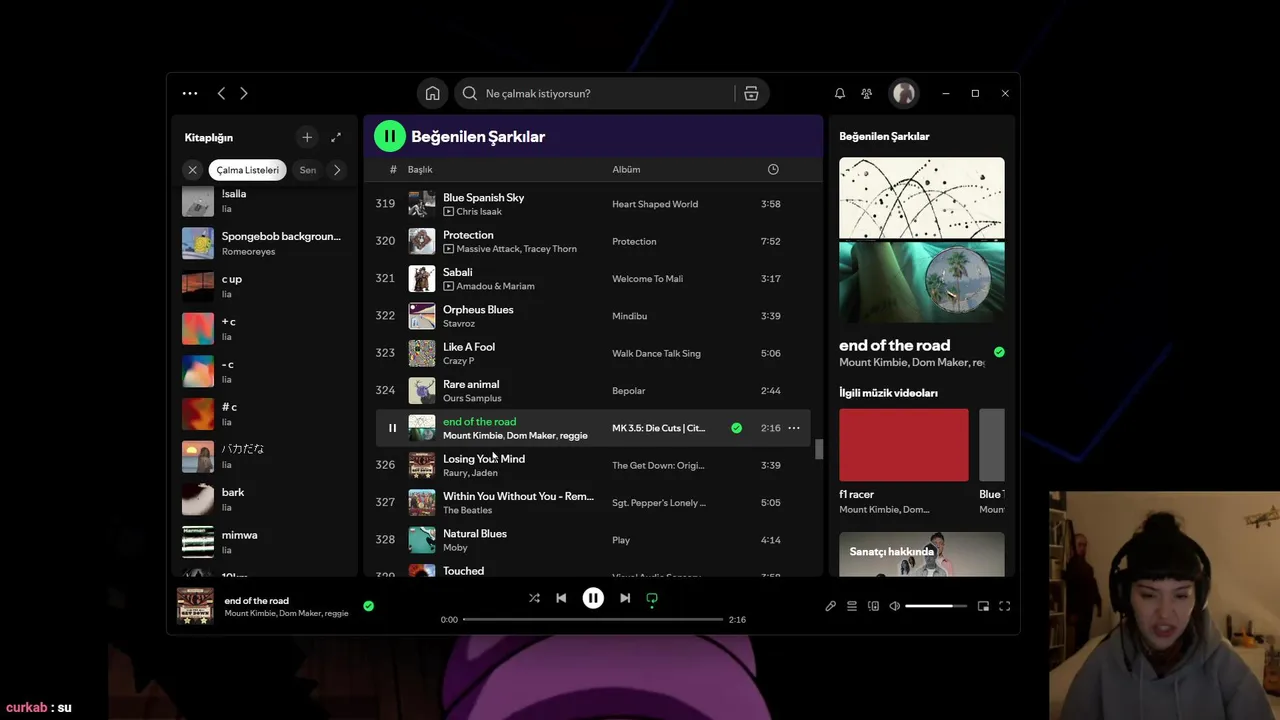Open artist link 'The Beatles'

[x=467, y=510]
